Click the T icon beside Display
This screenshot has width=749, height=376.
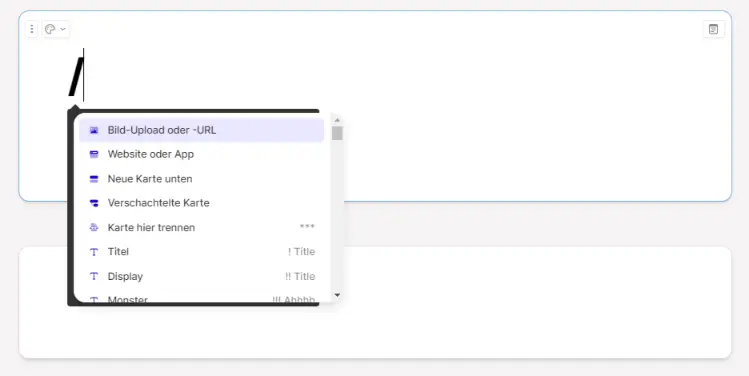click(x=94, y=276)
